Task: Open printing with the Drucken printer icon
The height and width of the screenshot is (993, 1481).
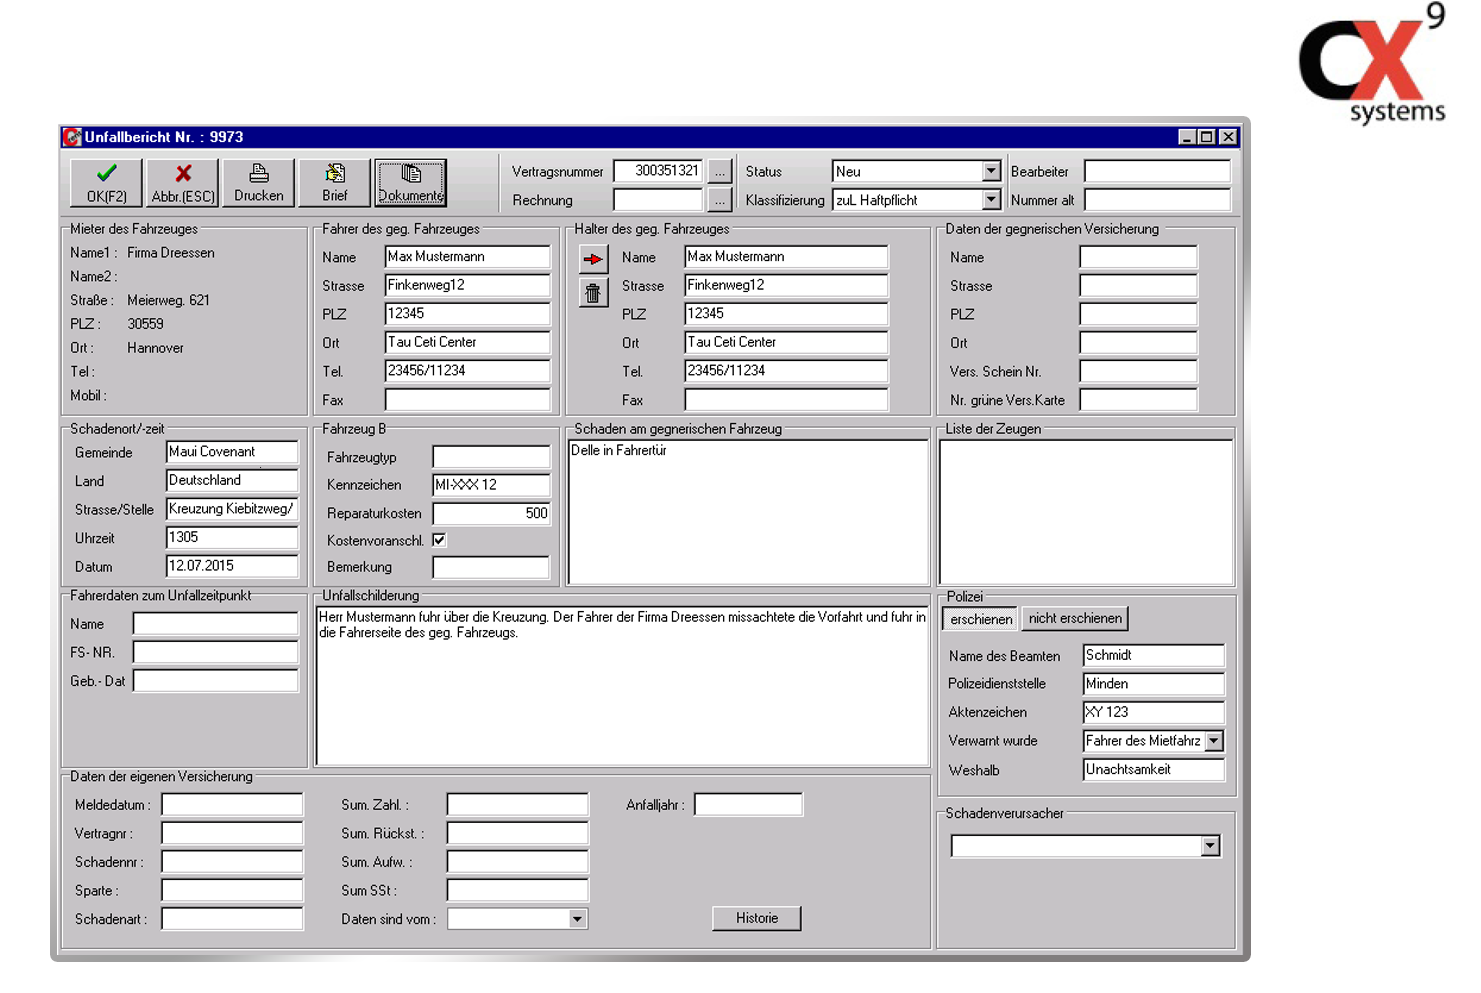Action: [258, 182]
